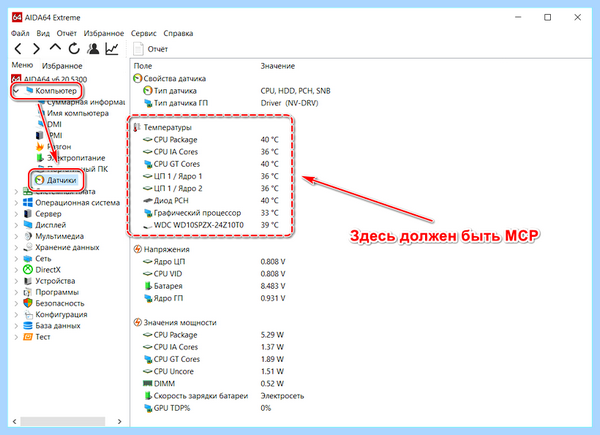
Task: Select the Тип датчика ГП row
Action: click(x=231, y=103)
